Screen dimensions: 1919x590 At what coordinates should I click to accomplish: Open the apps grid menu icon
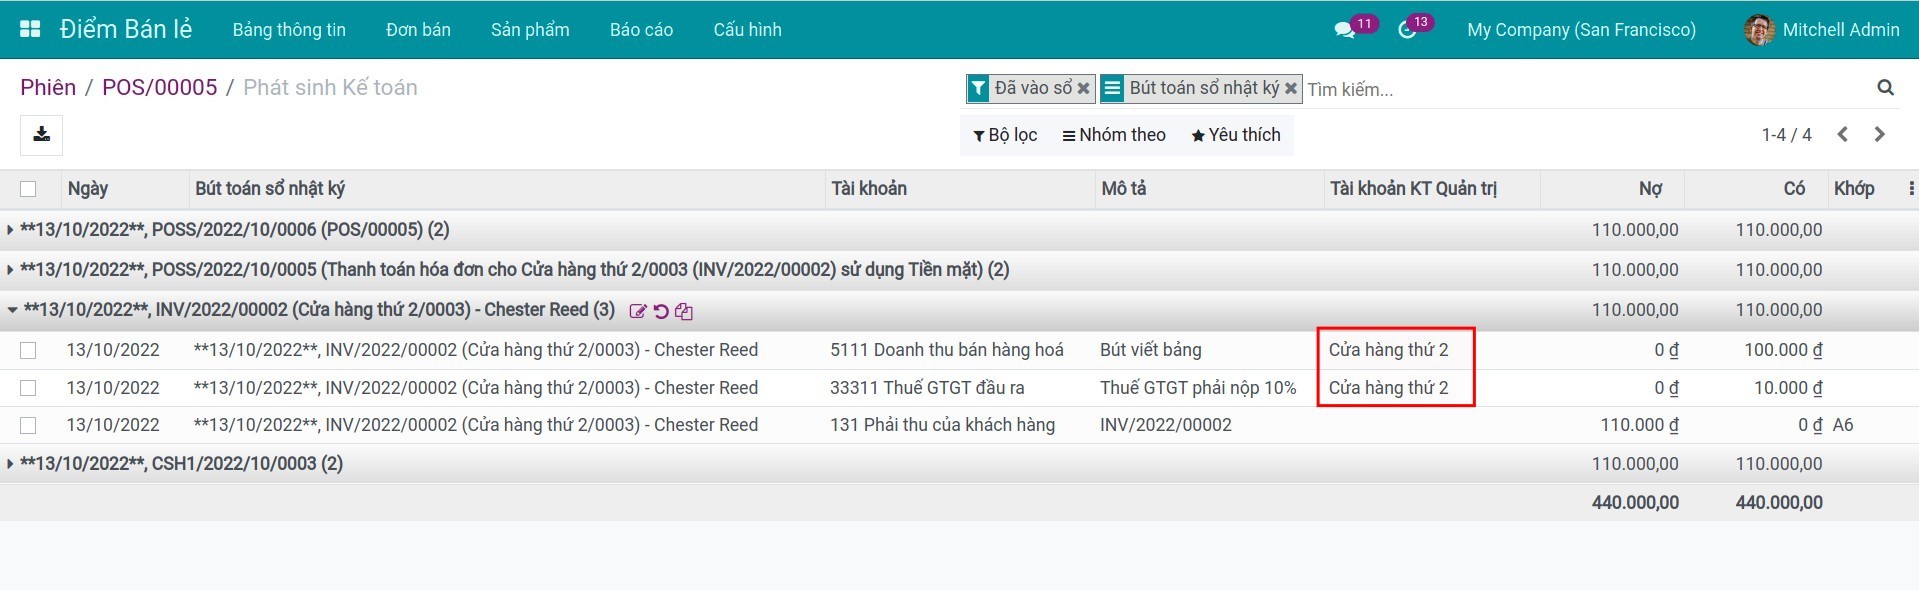click(x=30, y=29)
